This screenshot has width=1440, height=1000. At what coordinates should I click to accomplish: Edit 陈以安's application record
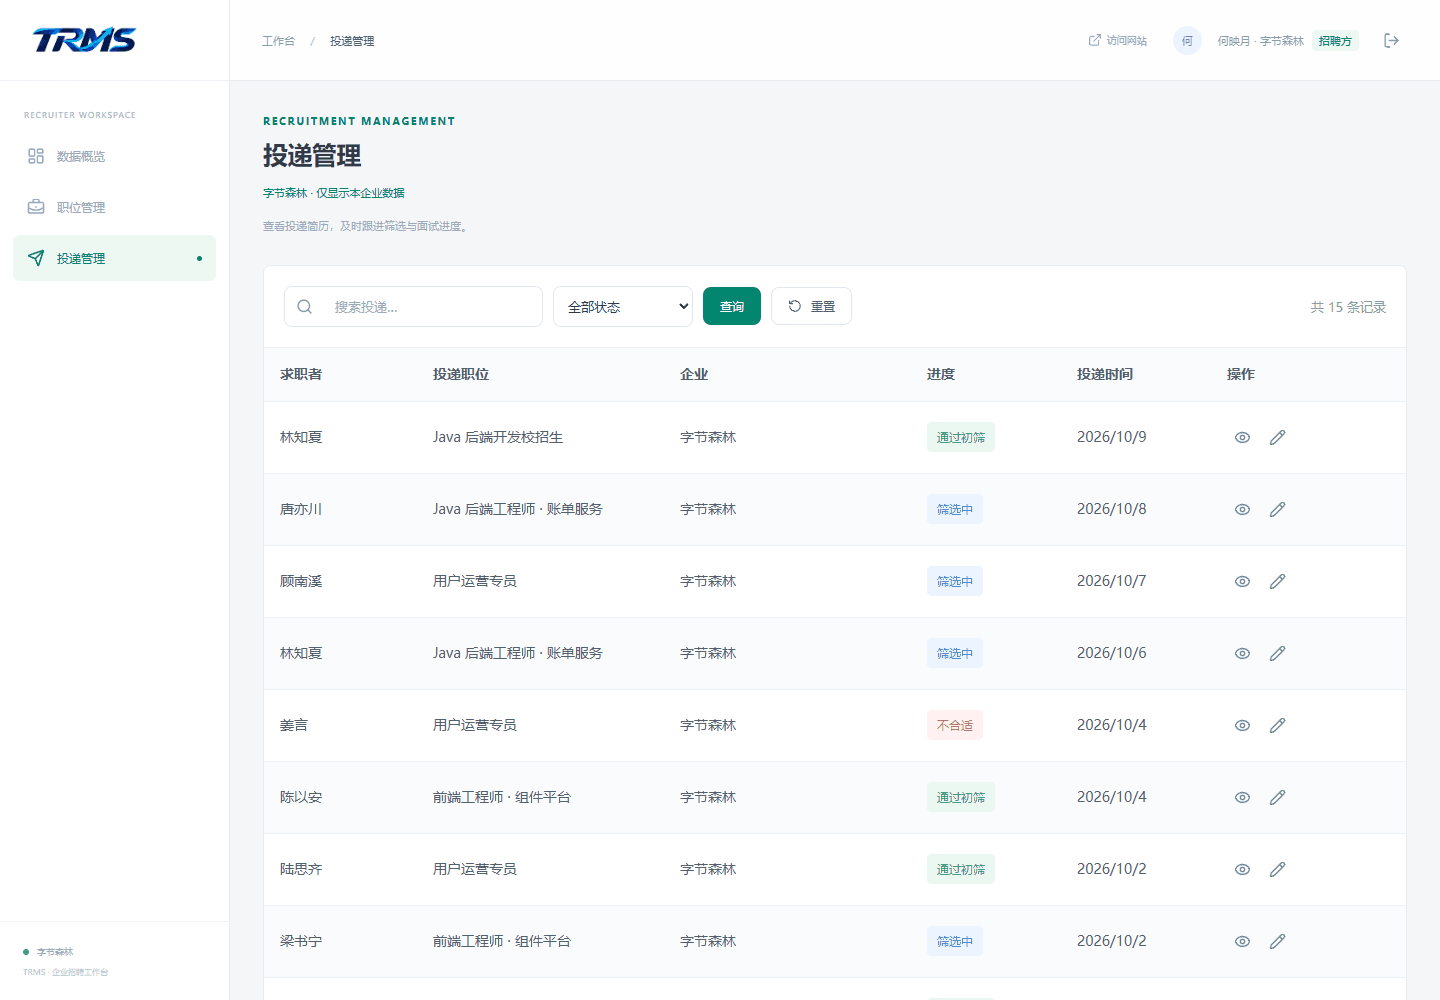tap(1277, 797)
